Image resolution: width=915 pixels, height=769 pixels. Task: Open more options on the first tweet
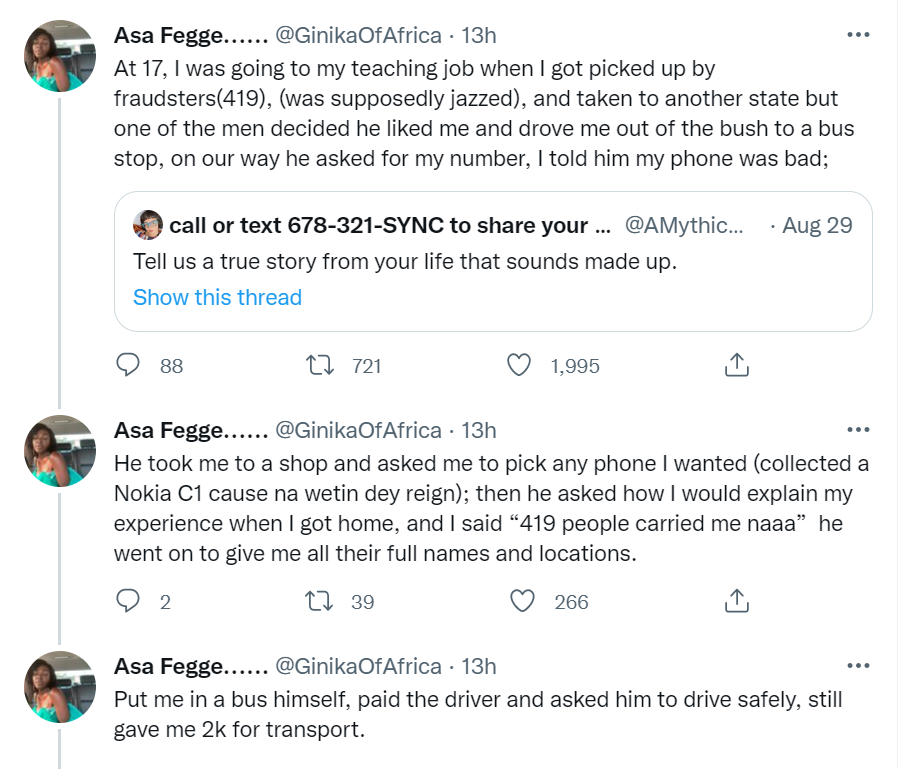(858, 35)
